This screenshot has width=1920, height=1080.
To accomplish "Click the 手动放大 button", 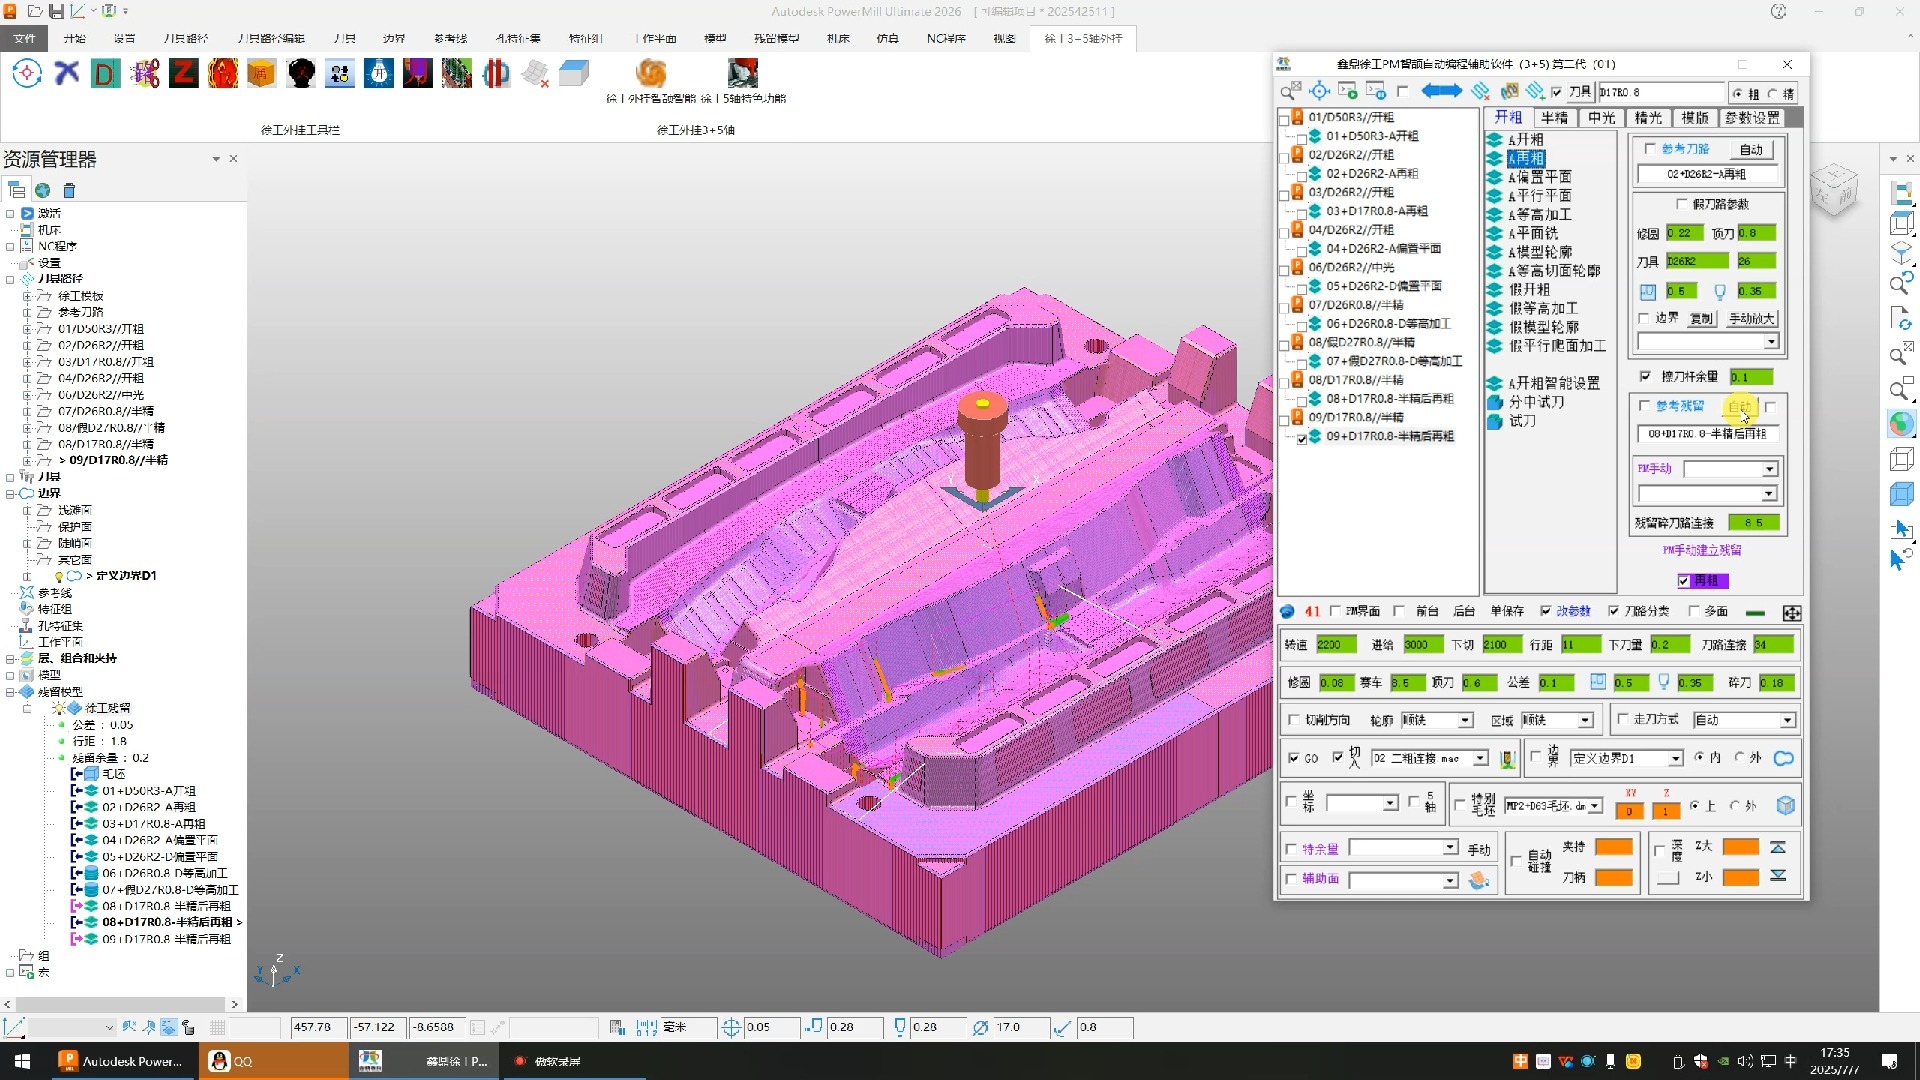I will click(1751, 318).
